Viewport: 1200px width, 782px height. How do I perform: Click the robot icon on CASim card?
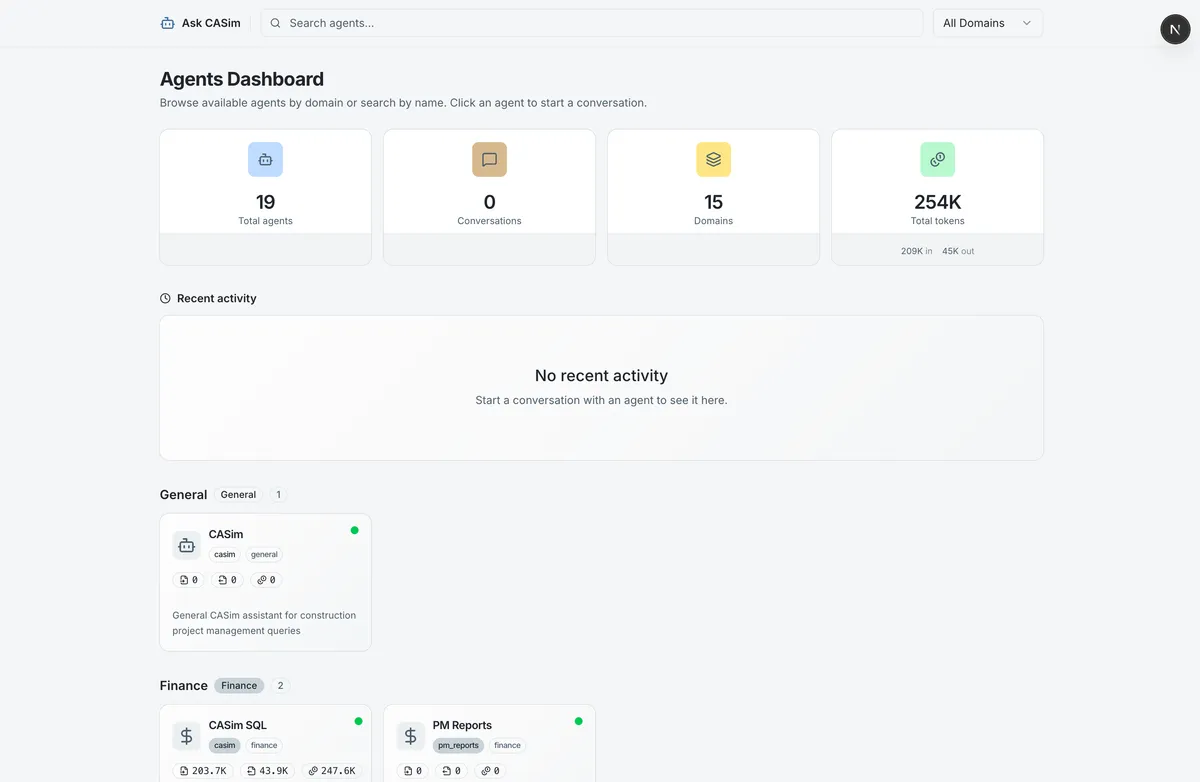tap(186, 545)
